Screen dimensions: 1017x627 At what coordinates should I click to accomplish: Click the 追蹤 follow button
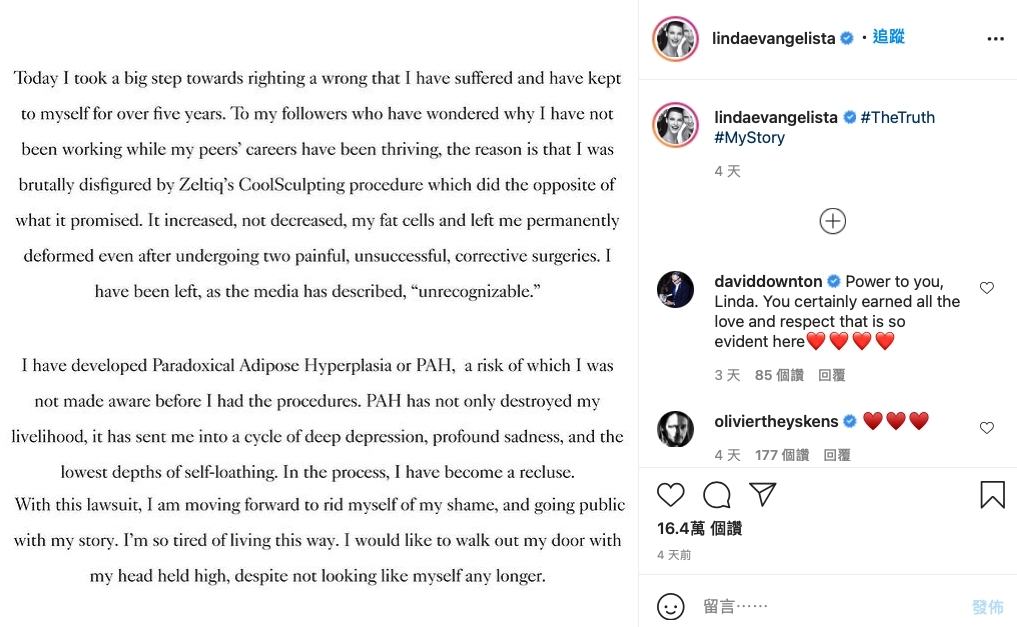888,37
